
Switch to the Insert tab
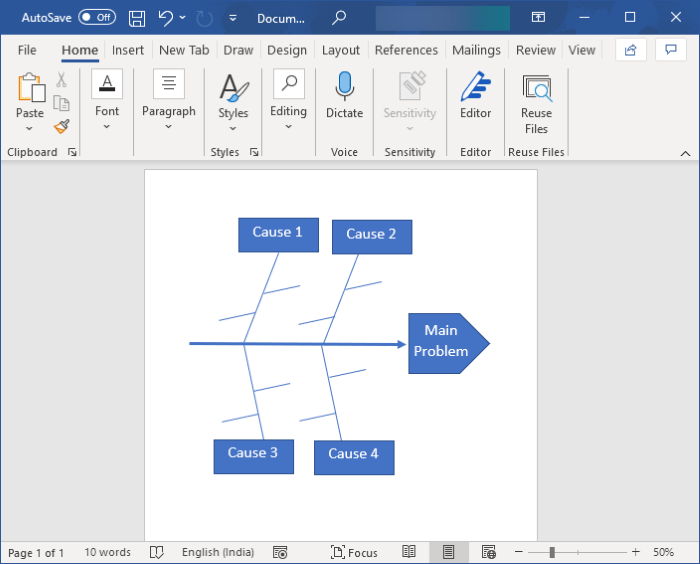128,50
